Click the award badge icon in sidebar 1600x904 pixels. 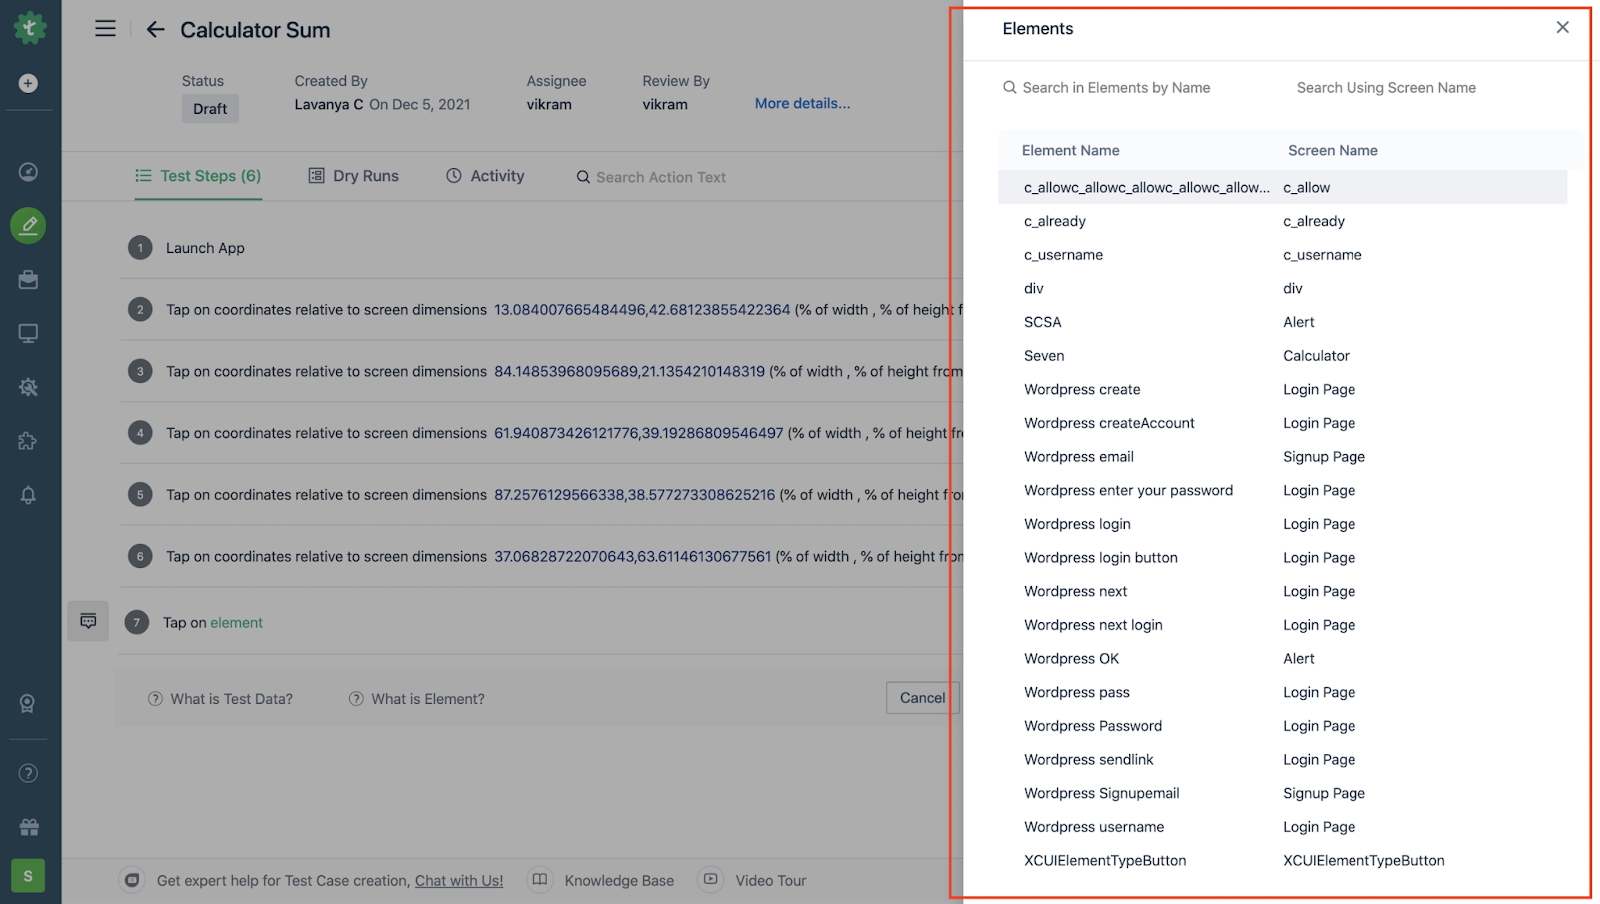pos(29,704)
